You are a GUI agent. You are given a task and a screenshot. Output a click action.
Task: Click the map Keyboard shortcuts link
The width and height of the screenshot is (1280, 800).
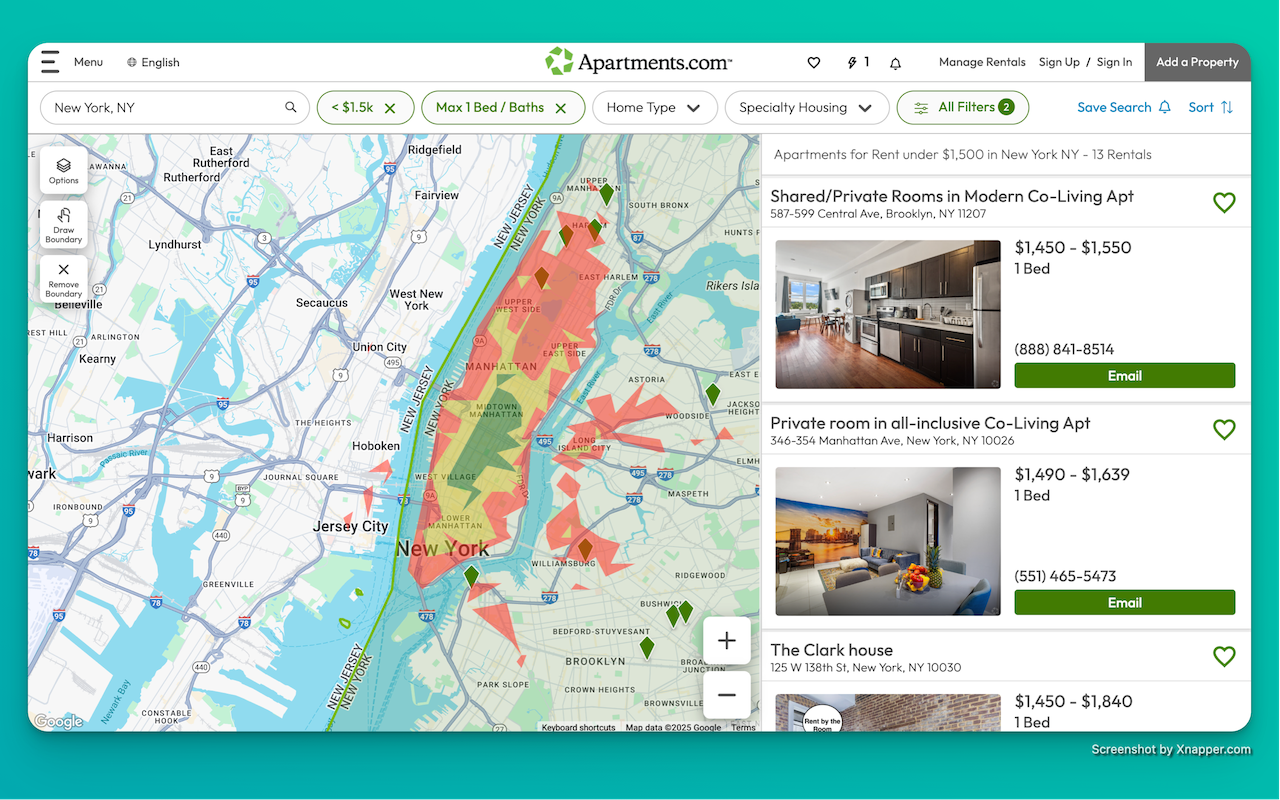(x=578, y=728)
